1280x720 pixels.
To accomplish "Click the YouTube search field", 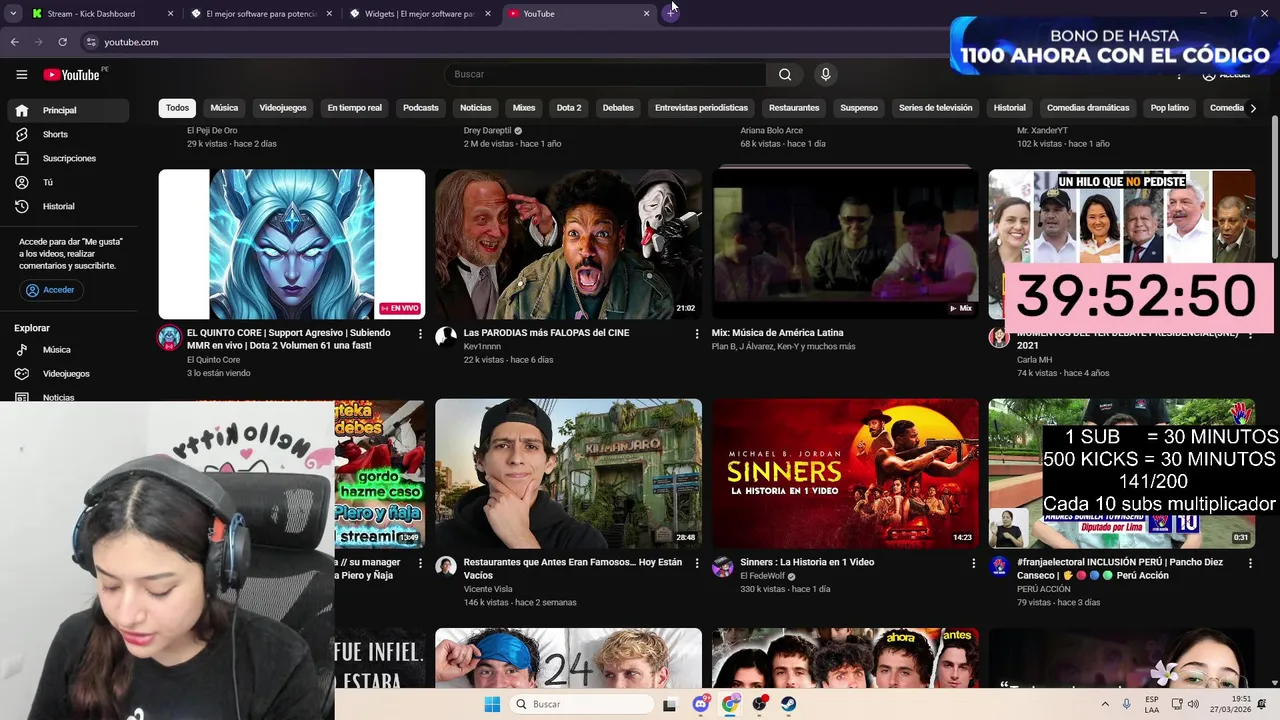I will [605, 74].
